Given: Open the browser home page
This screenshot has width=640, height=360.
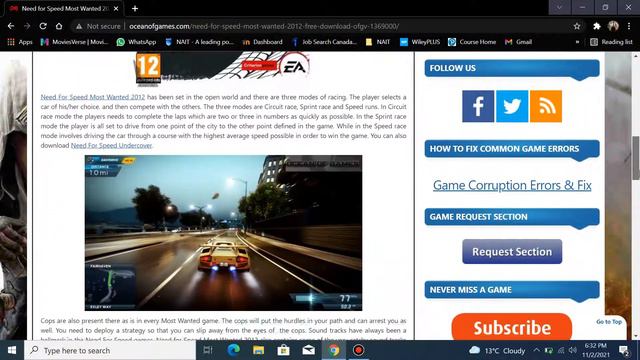Looking at the screenshot, I should (x=59, y=26).
